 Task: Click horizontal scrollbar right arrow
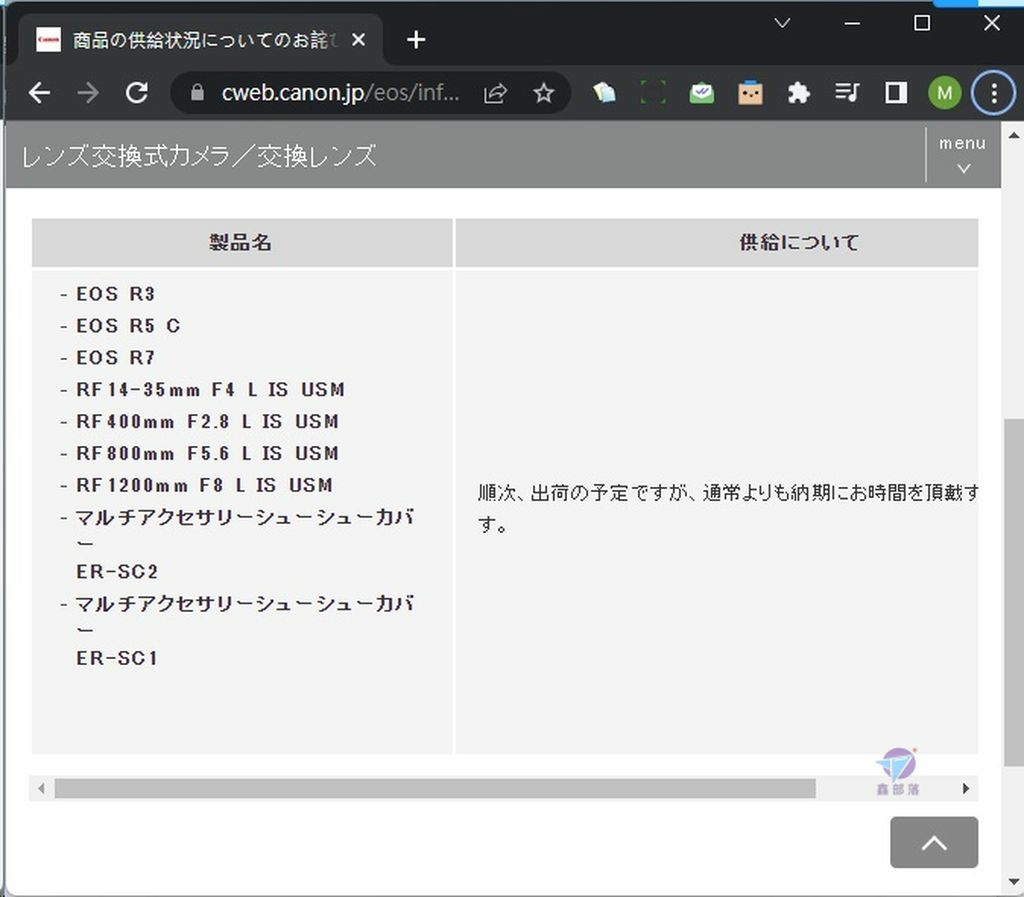[965, 789]
